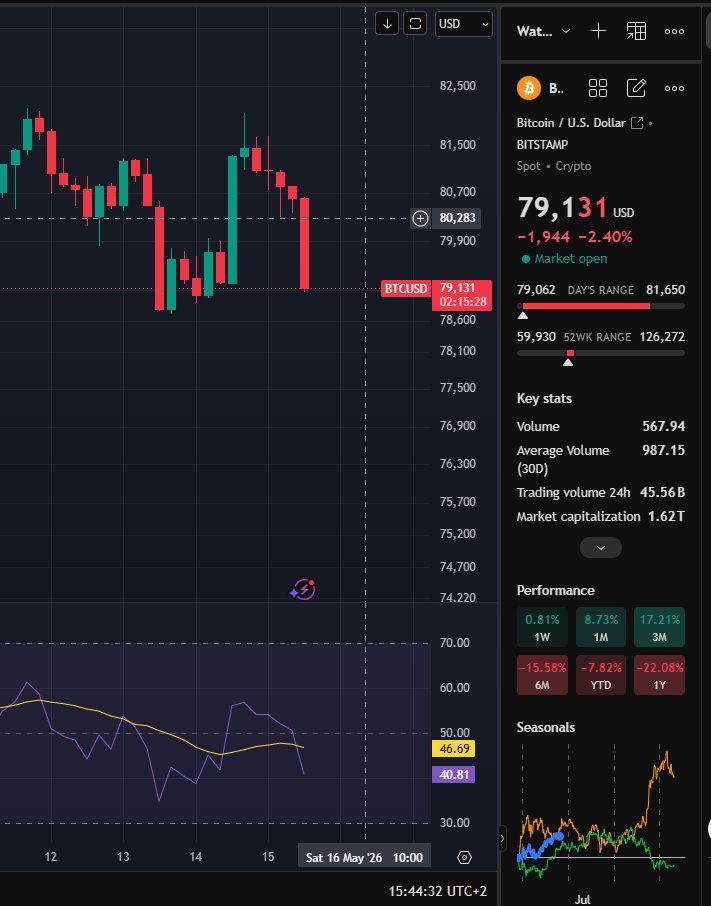Select the 1W performance tile
Image resolution: width=711 pixels, height=906 pixels.
[x=542, y=627]
